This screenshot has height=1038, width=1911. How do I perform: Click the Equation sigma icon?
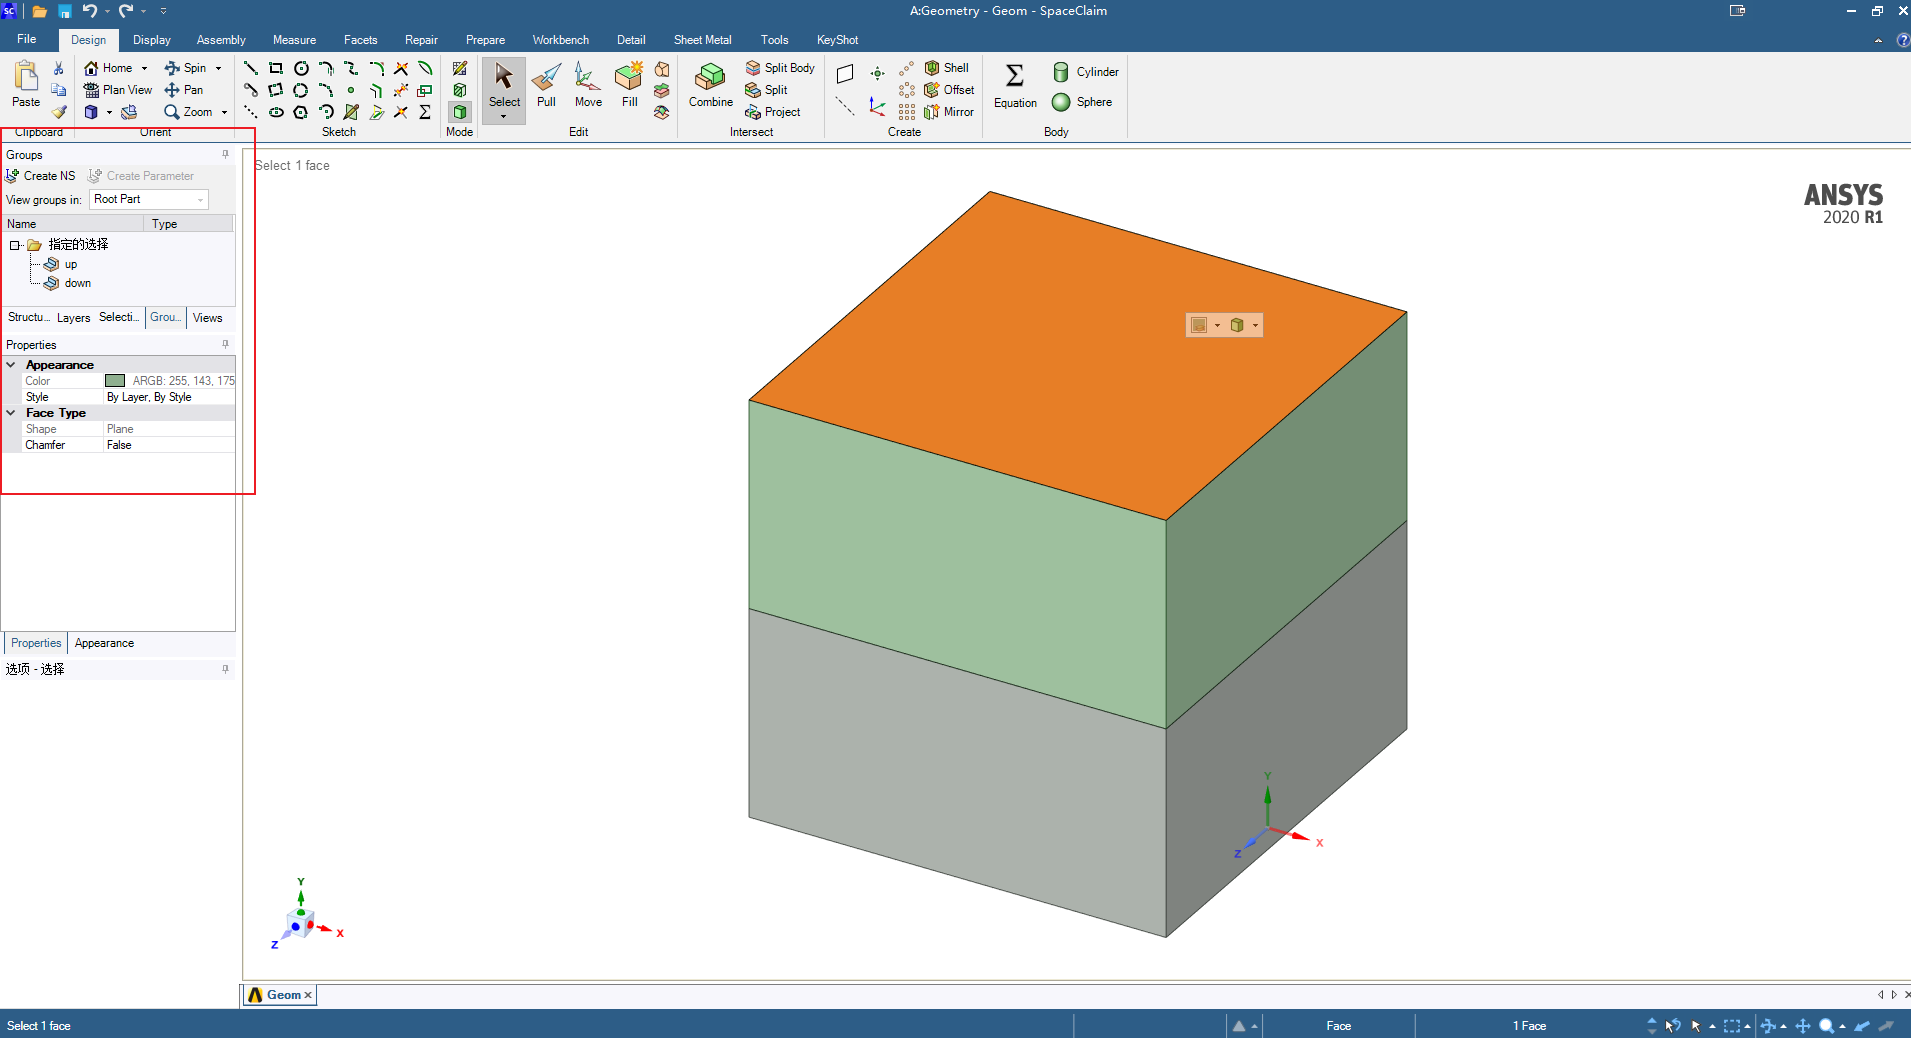tap(1014, 76)
